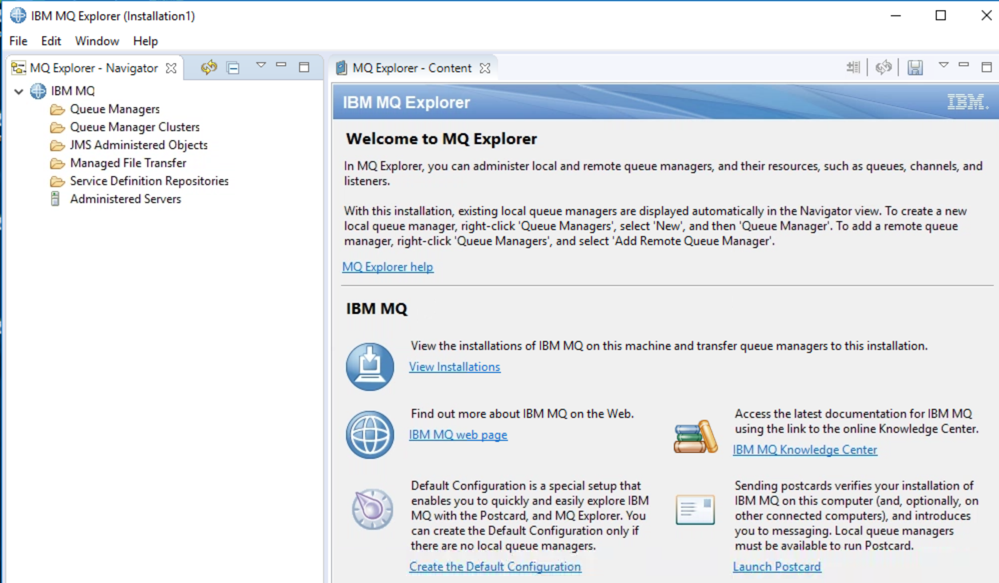
Task: Click the Postcard icon
Action: coord(695,510)
